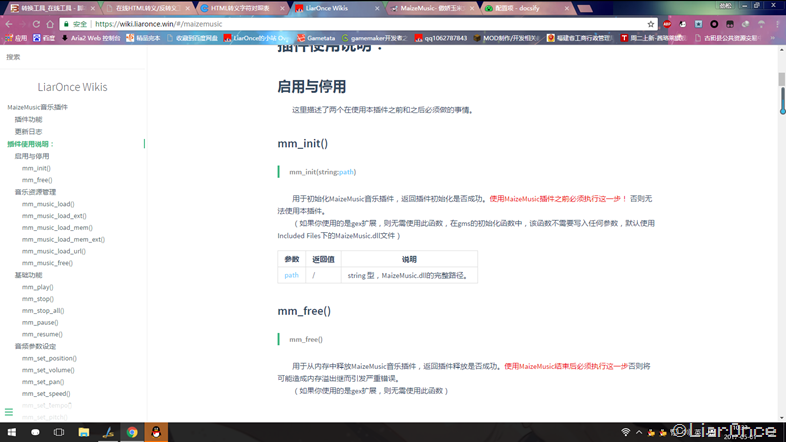The image size is (786, 442).
Task: Switch to the MaizeMusic browser tab
Action: (x=432, y=9)
